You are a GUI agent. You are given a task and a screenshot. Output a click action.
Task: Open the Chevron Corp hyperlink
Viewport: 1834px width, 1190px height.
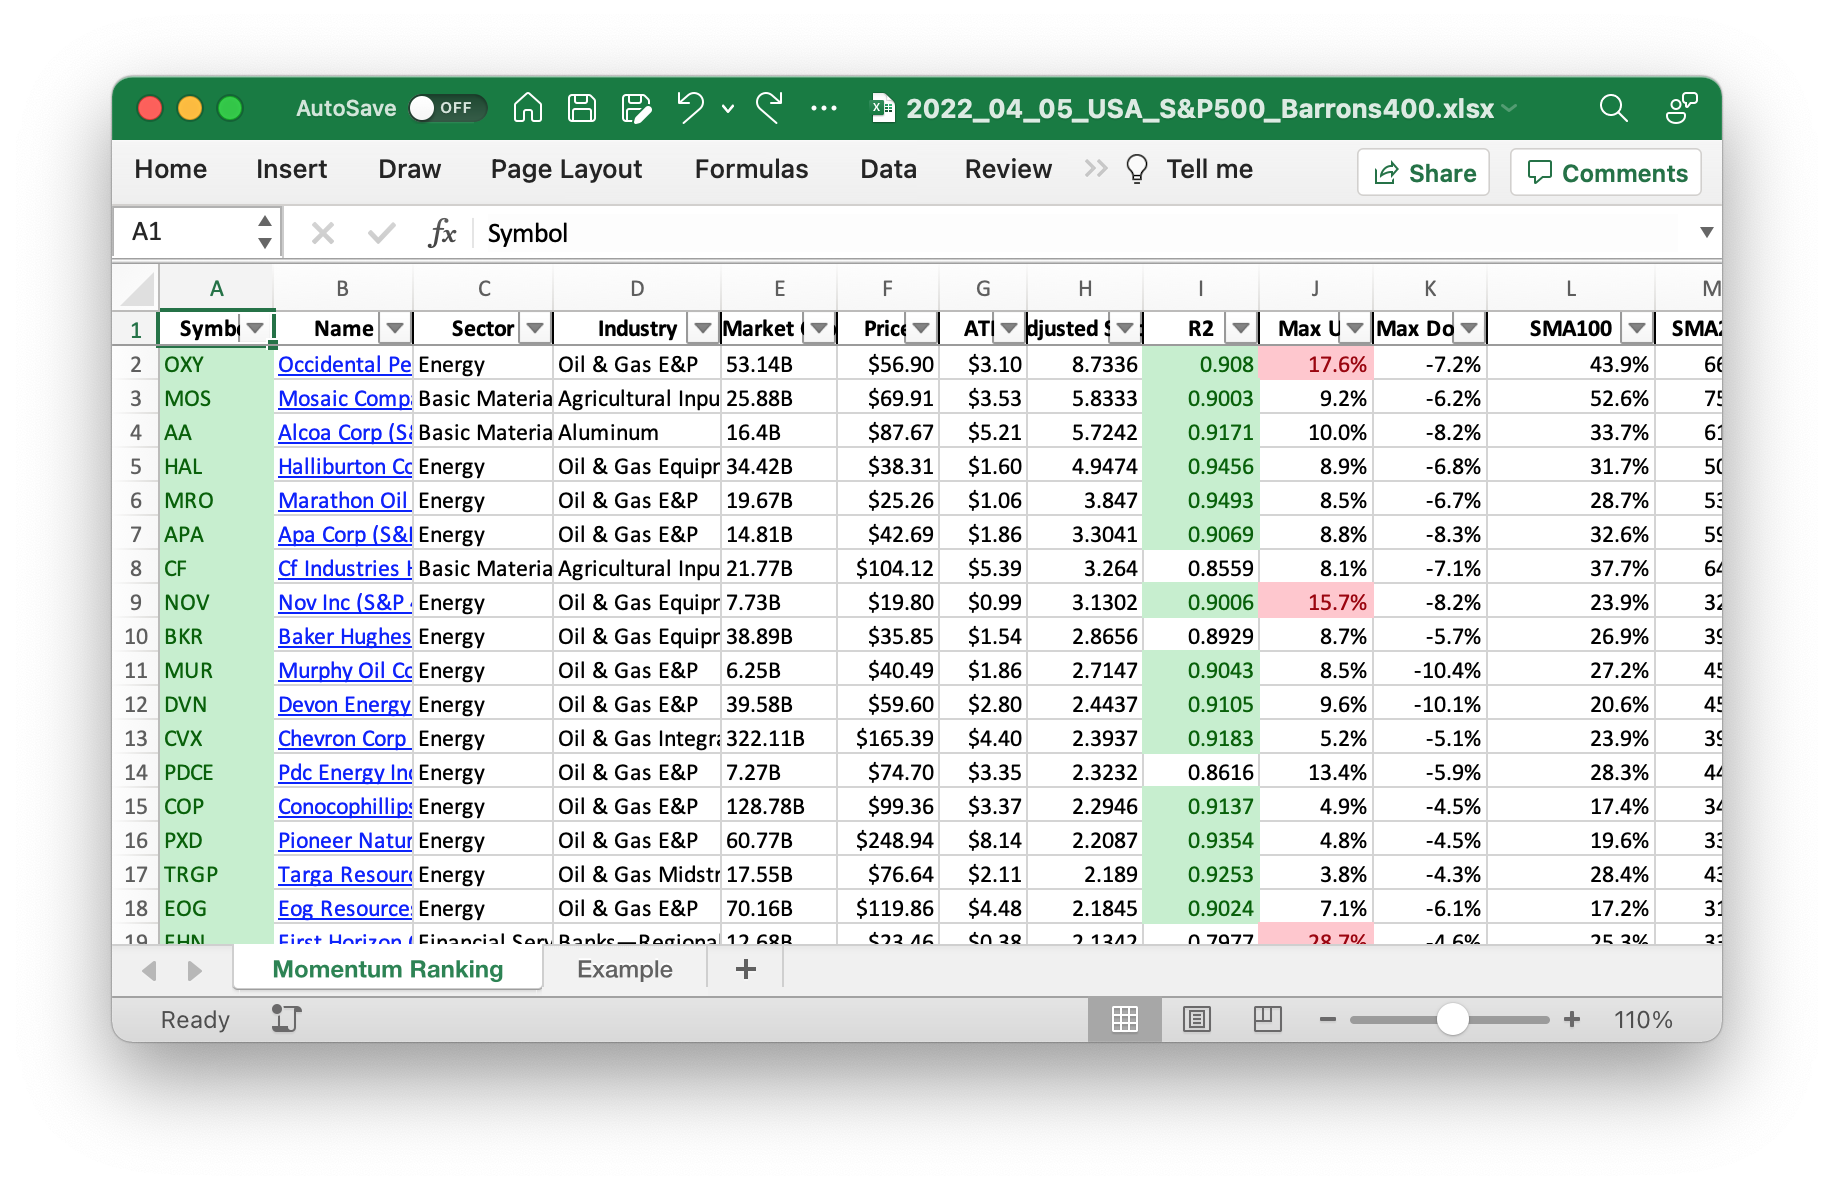(342, 739)
